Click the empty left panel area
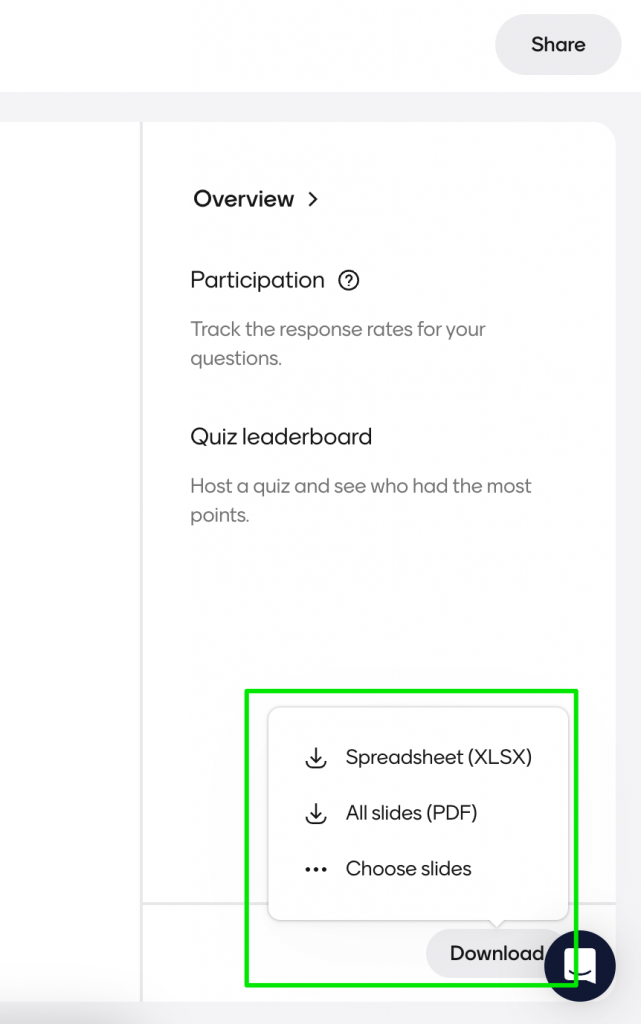 (x=68, y=500)
